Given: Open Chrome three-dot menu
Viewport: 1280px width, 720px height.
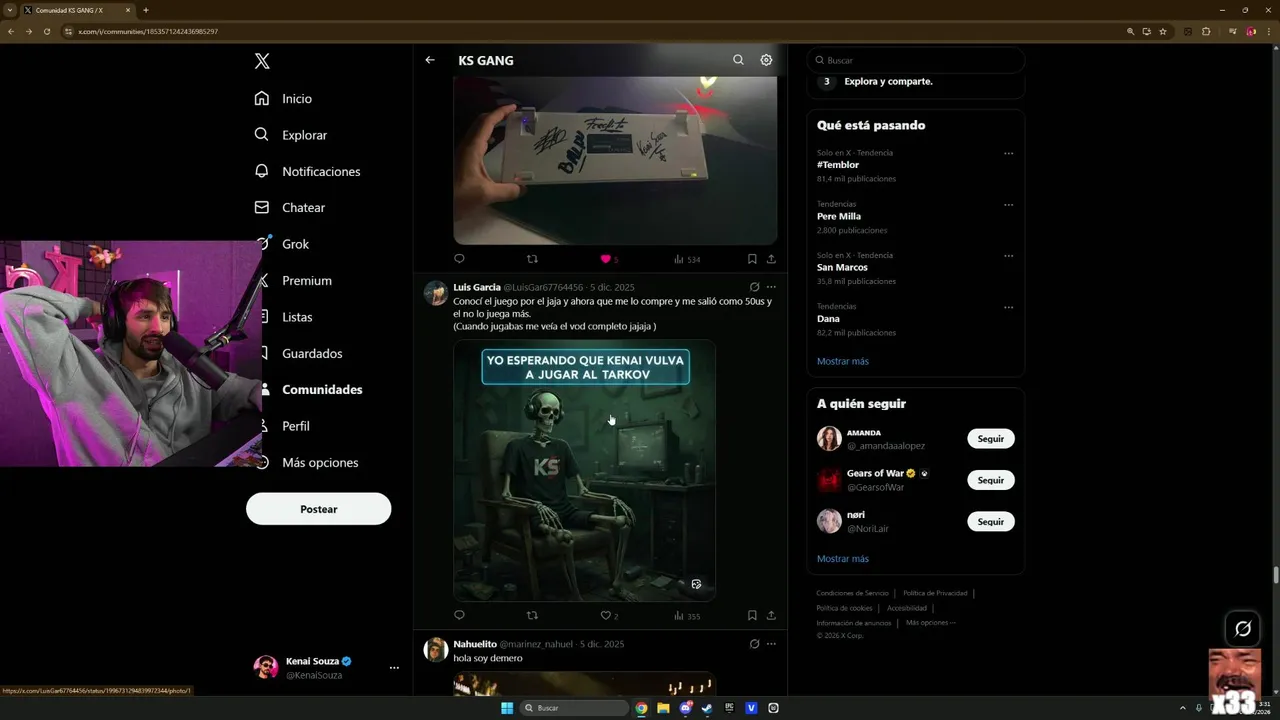Looking at the screenshot, I should (1268, 31).
